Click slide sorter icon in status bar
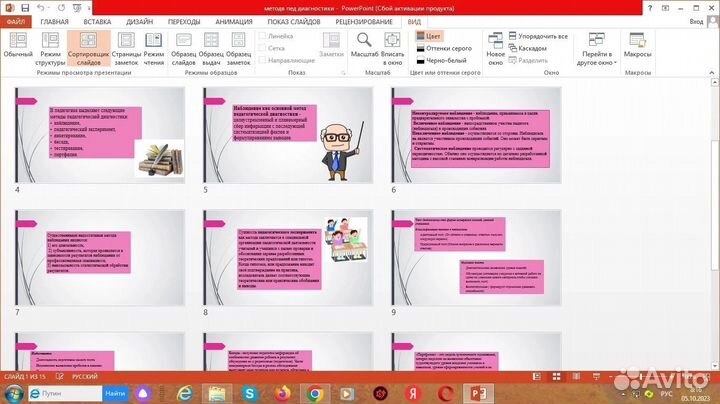This screenshot has width=720, height=404. tap(557, 377)
